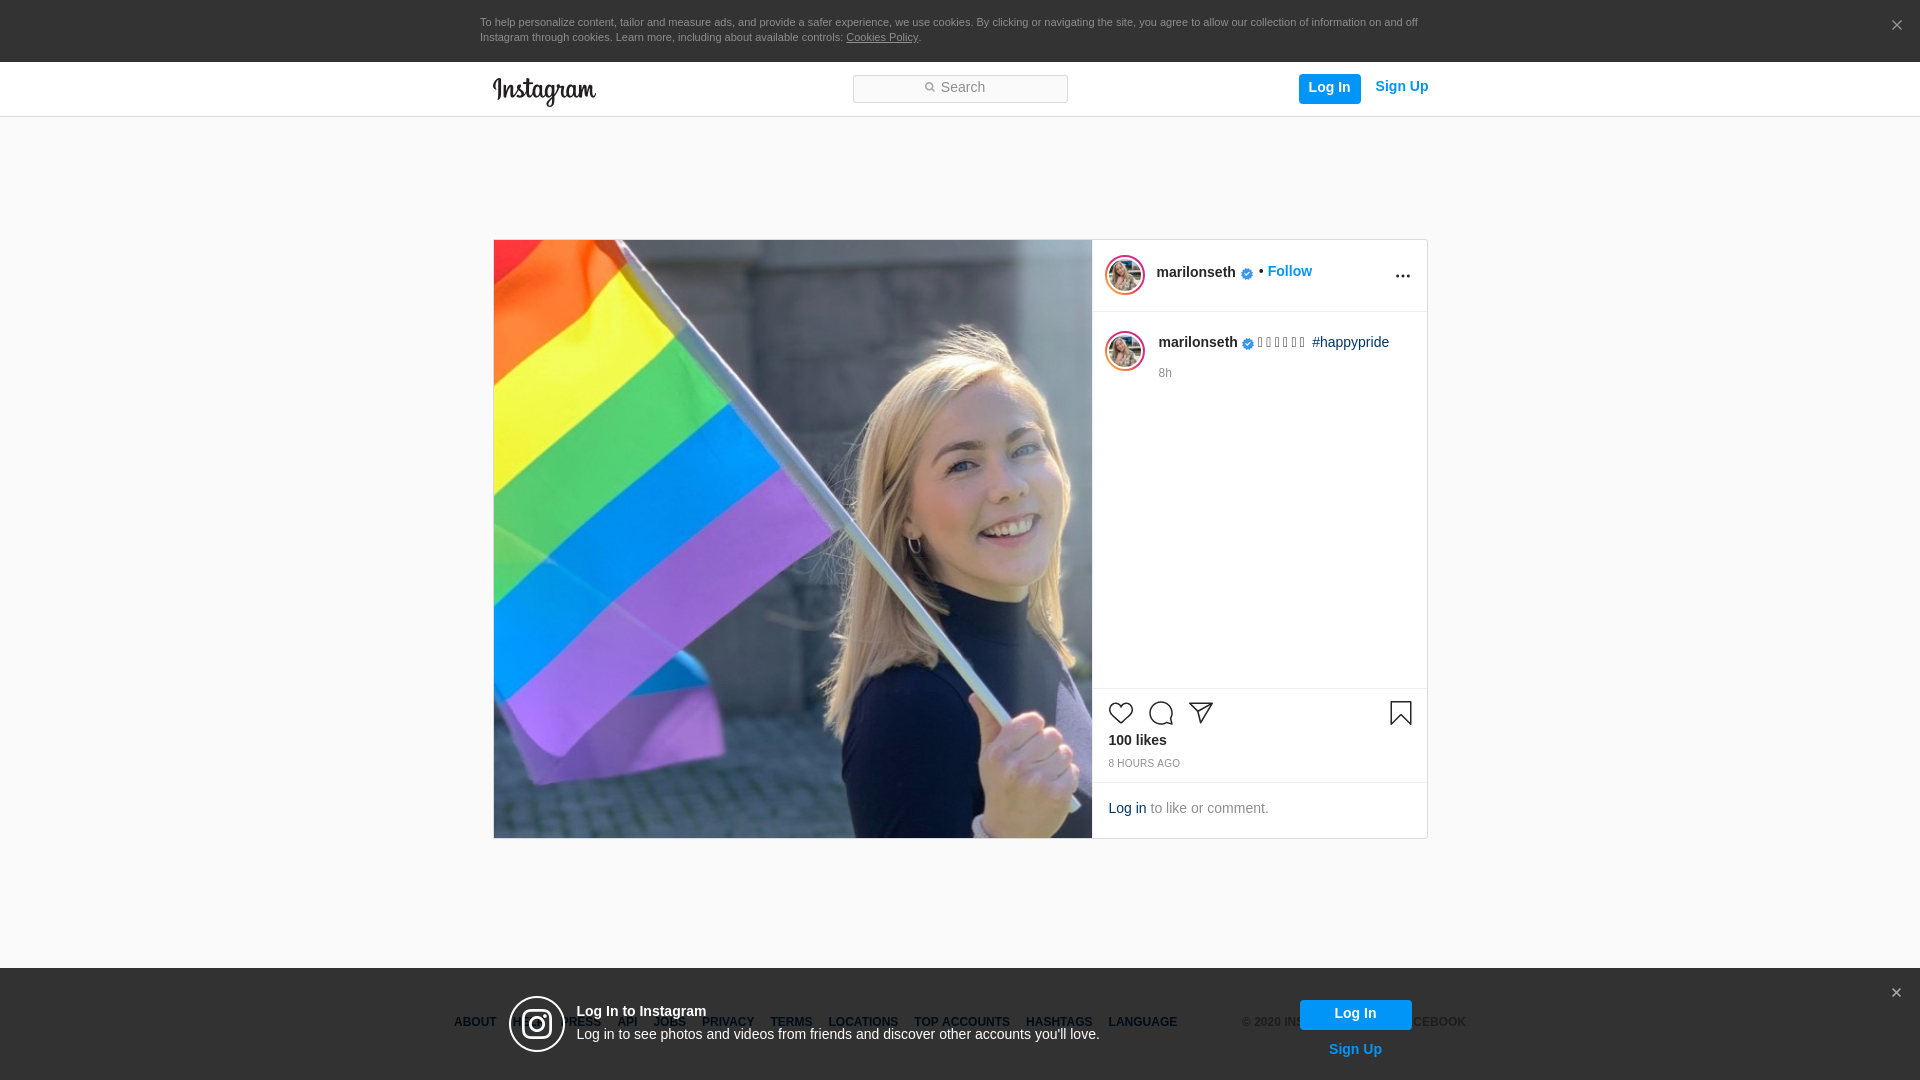Open the LOCATIONS footer link

(x=862, y=1022)
